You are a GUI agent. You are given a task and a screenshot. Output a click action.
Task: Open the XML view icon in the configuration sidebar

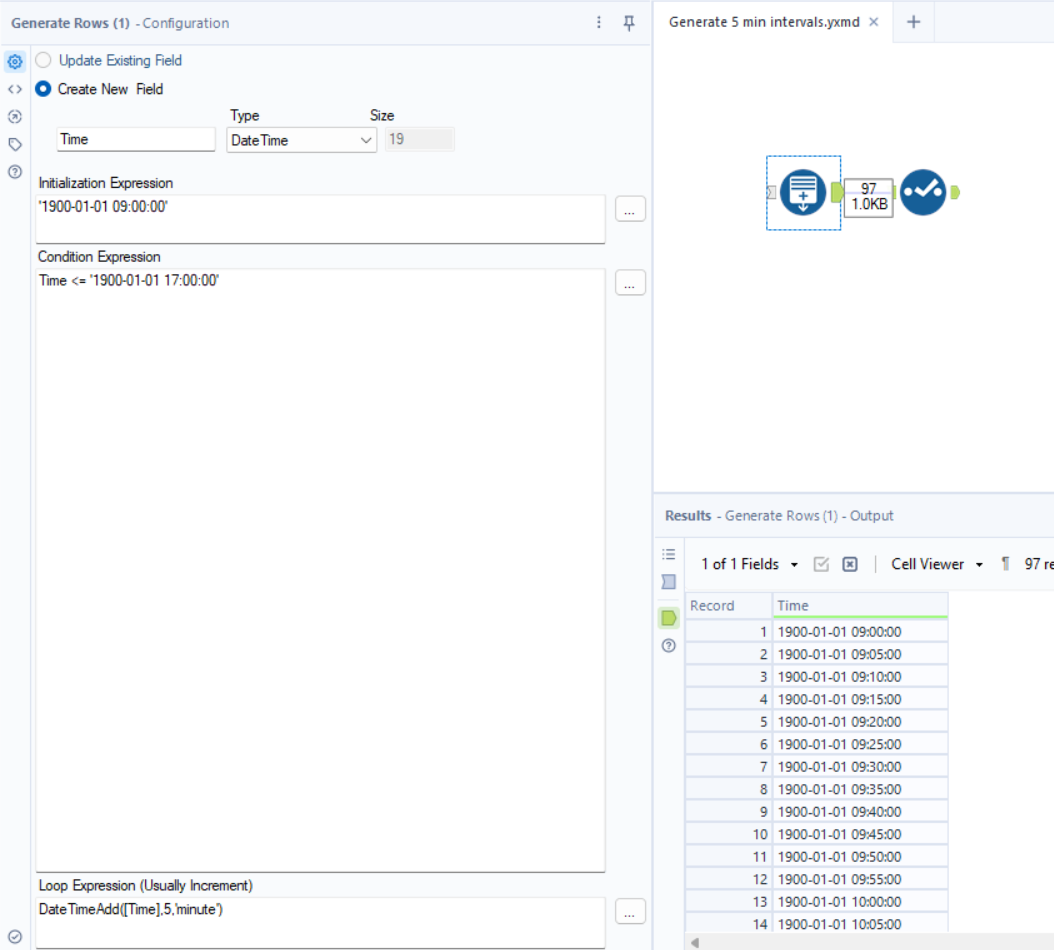[14, 89]
